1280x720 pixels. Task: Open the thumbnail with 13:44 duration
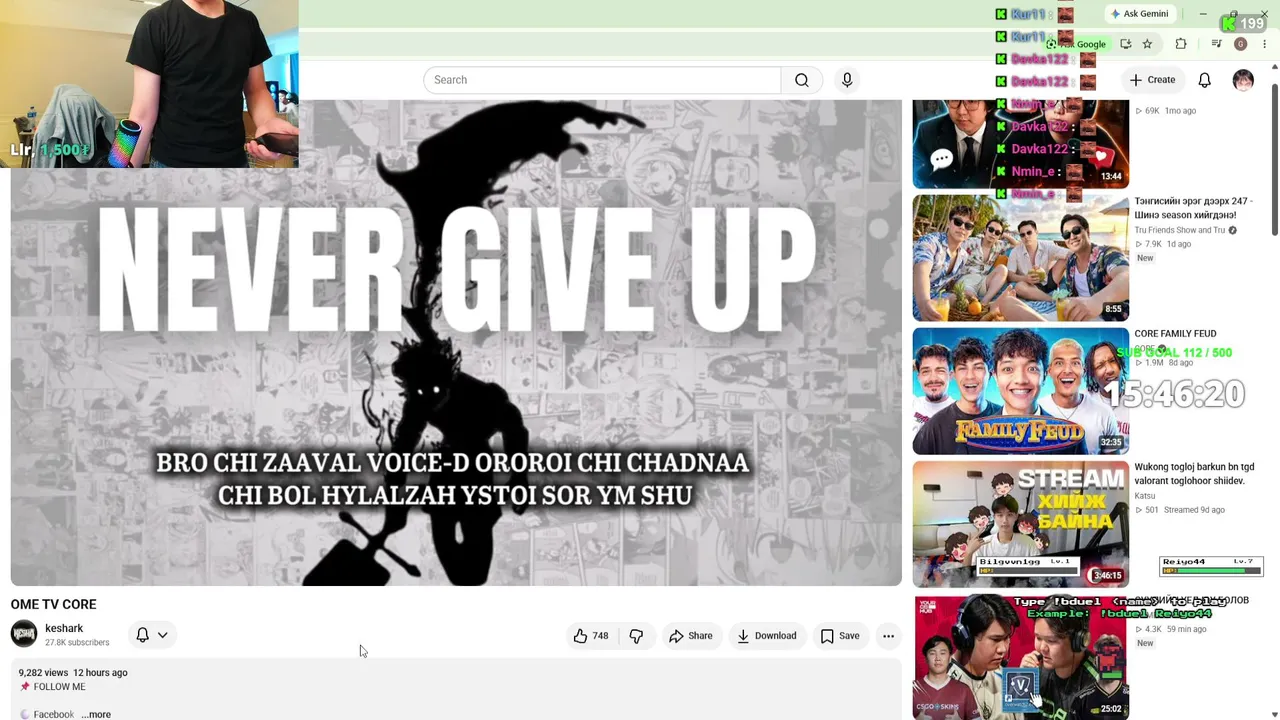pyautogui.click(x=1020, y=144)
